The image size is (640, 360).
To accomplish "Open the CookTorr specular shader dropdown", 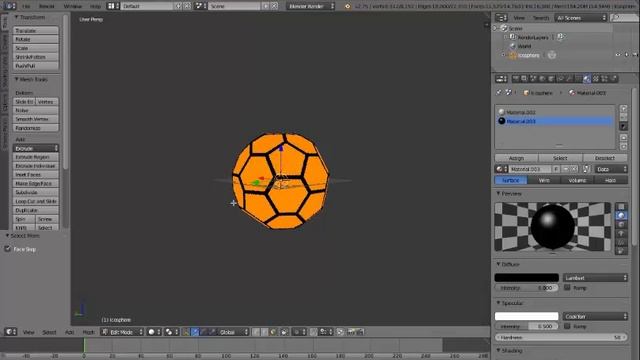I will point(595,316).
